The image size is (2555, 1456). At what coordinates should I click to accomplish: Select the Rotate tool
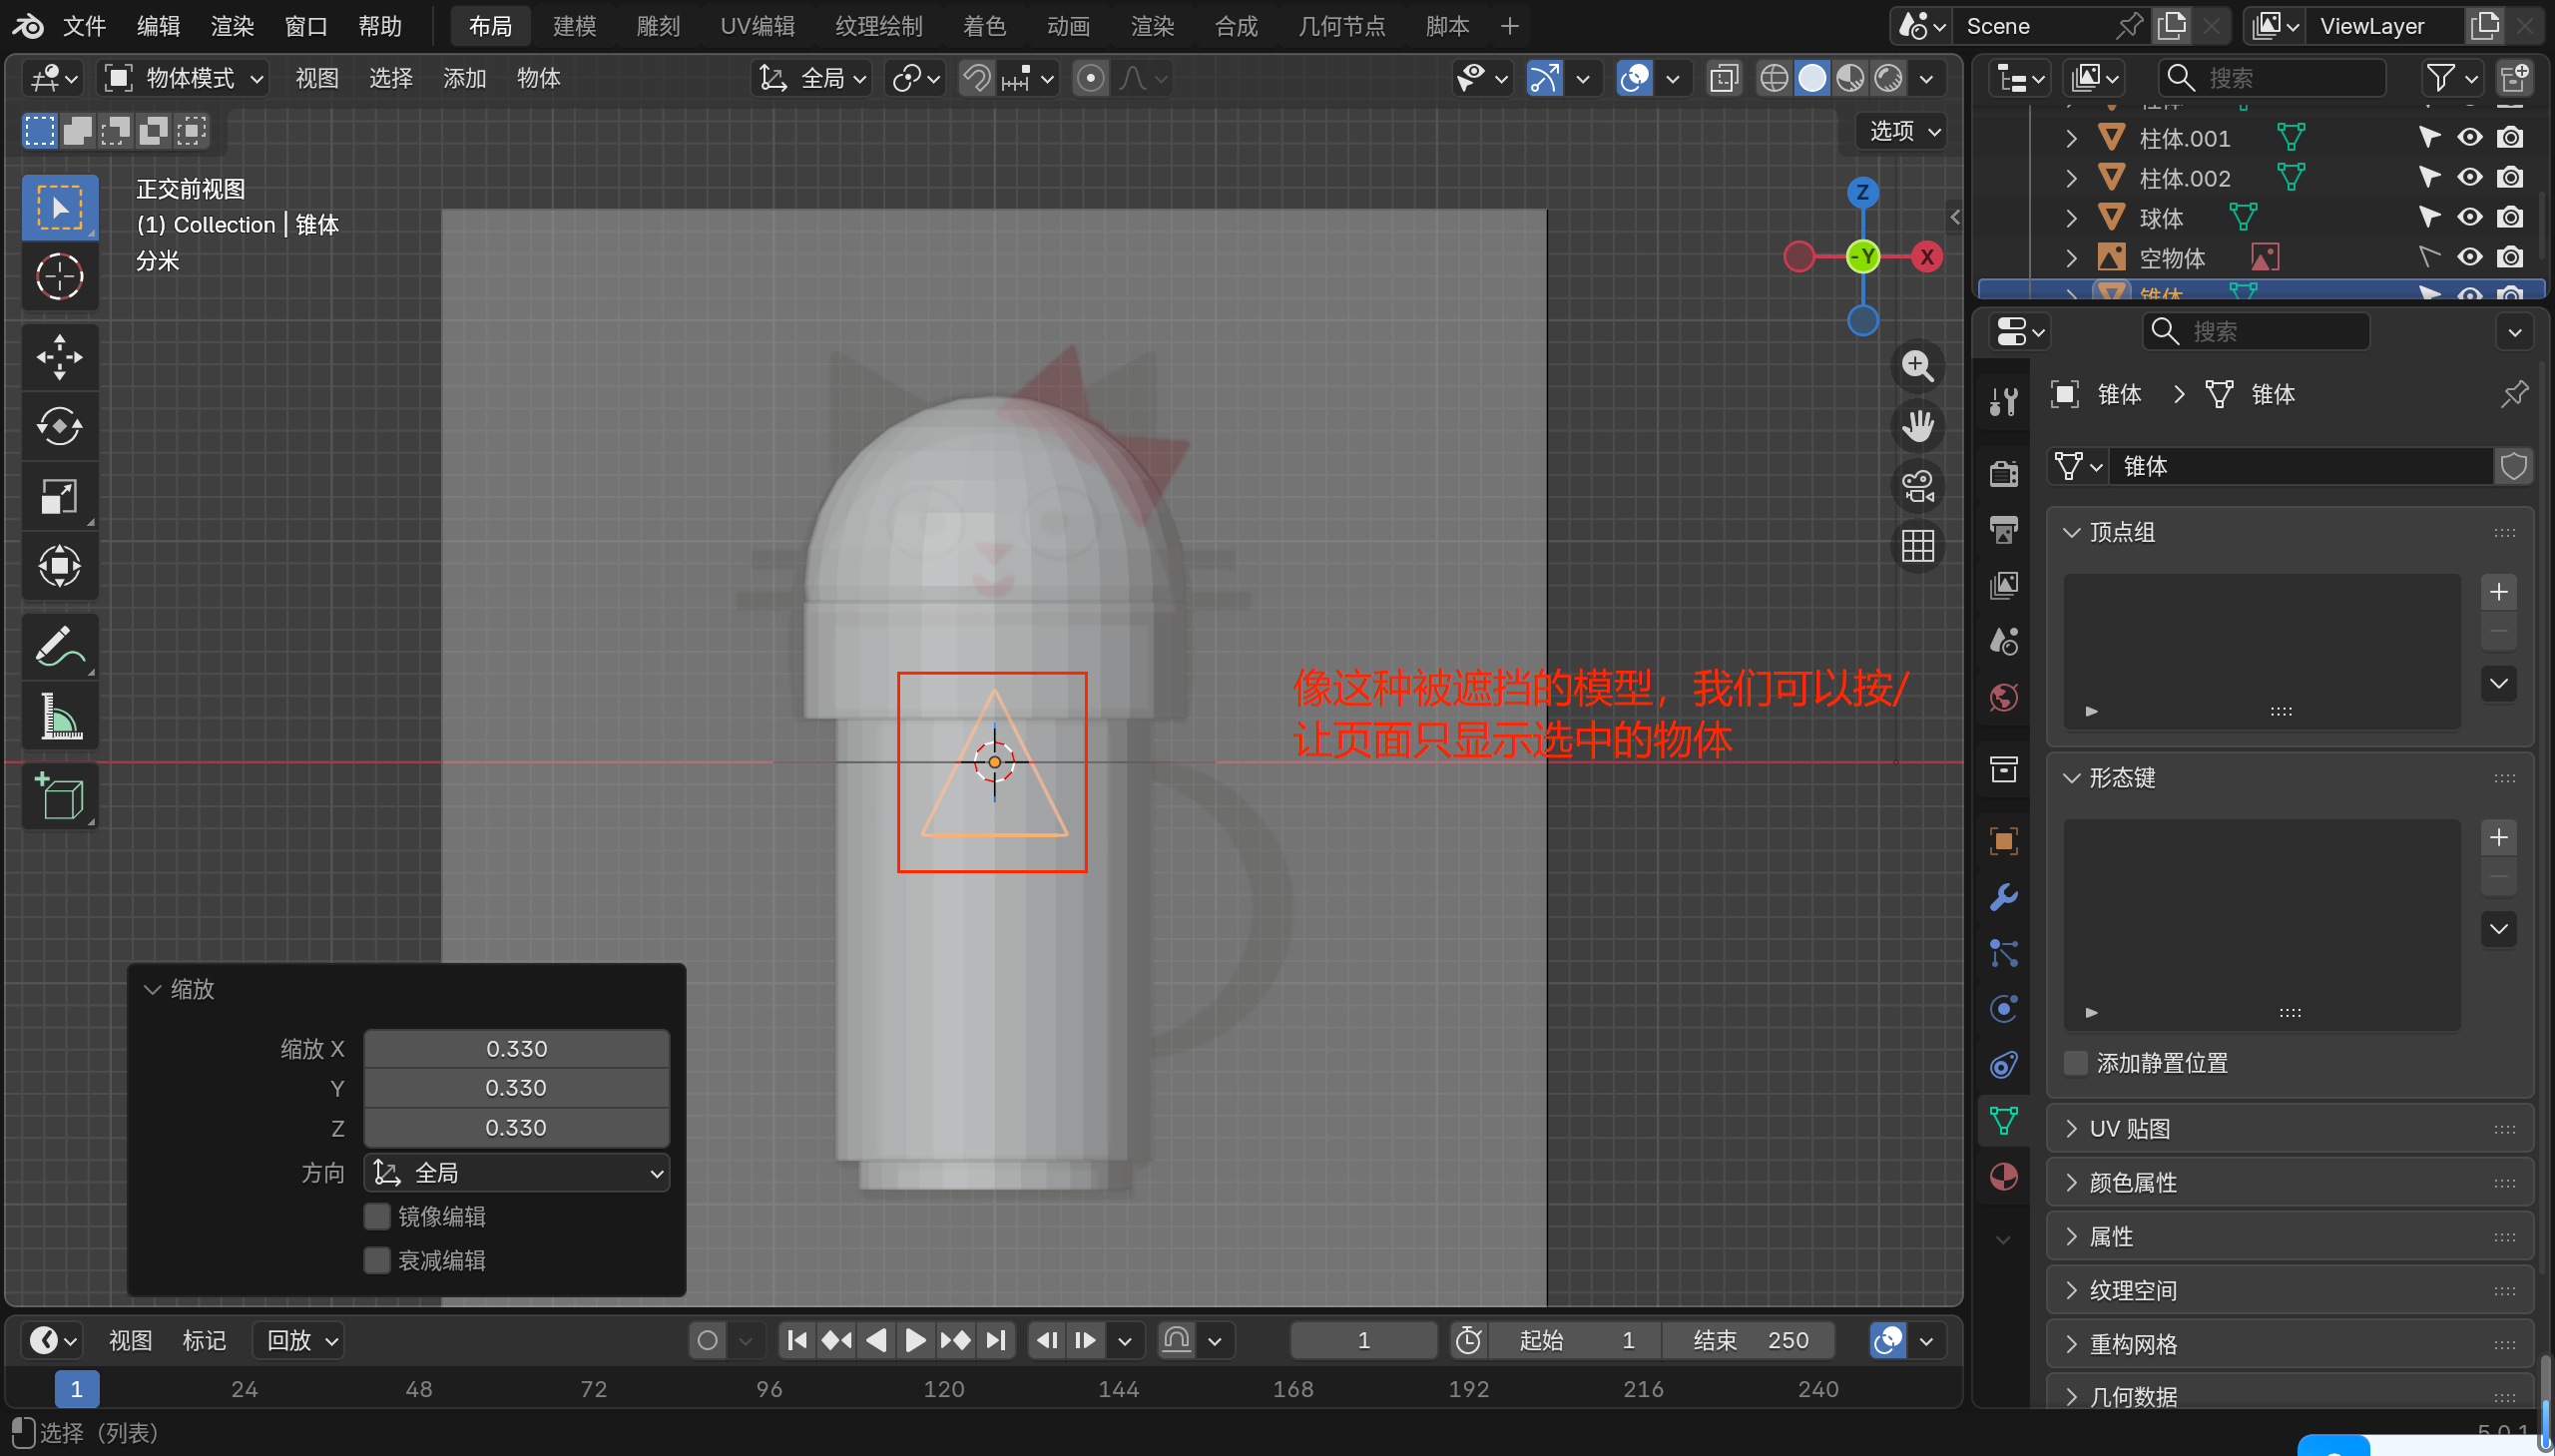click(x=59, y=427)
